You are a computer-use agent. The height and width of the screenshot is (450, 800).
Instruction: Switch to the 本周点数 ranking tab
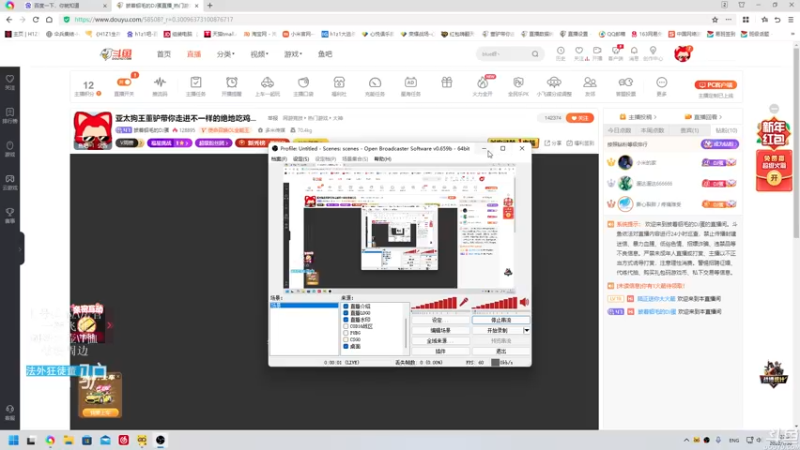click(652, 131)
